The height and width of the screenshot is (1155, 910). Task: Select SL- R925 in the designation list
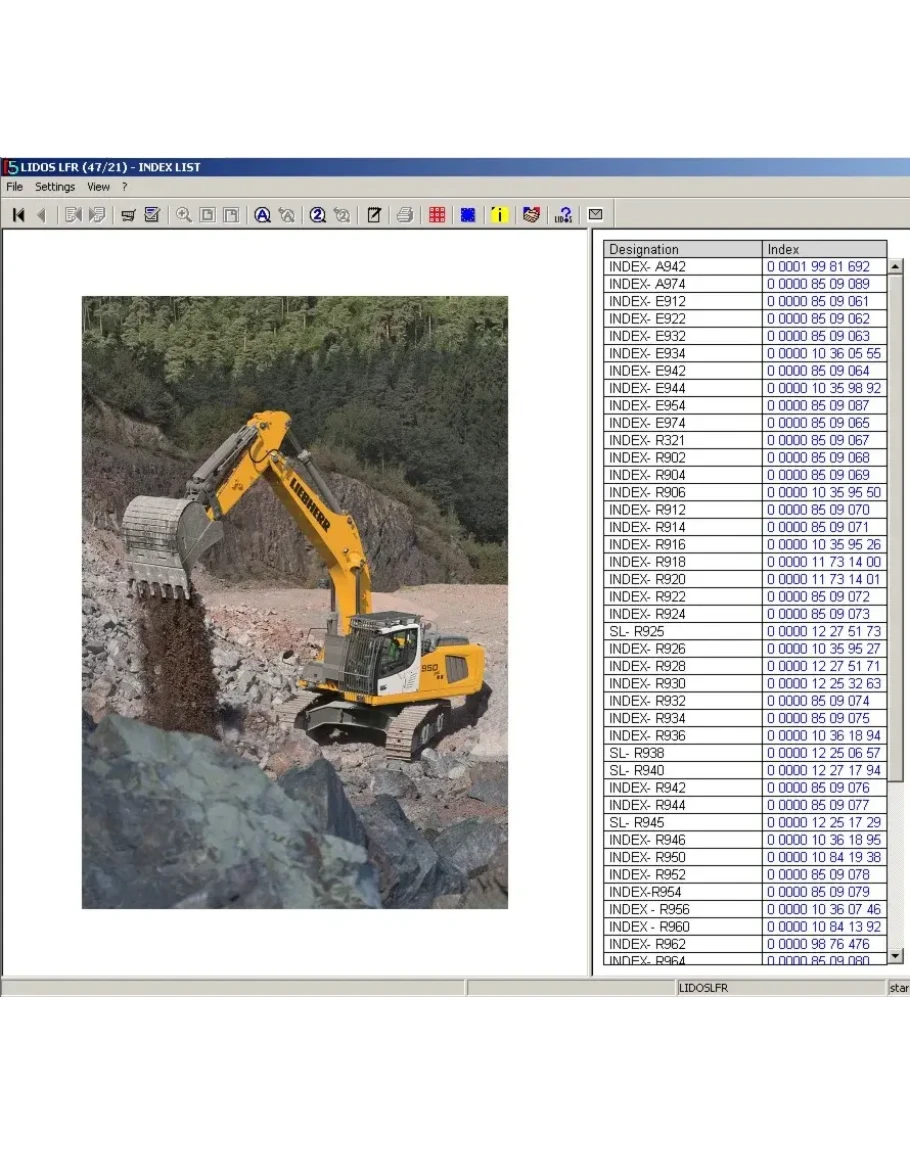(x=683, y=632)
